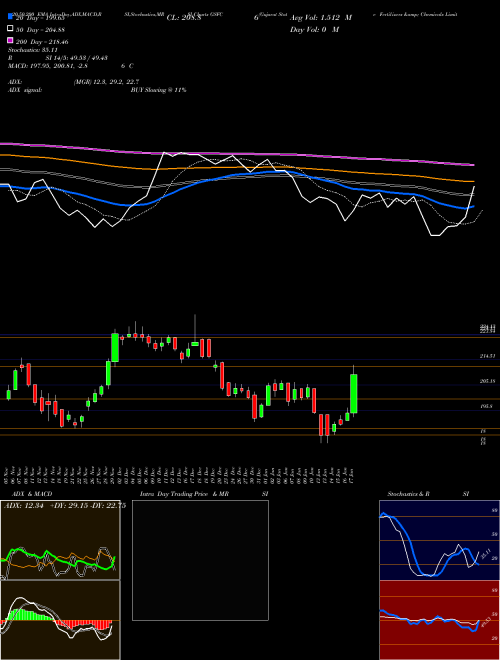Click the 214.51 price axis label

coord(487,356)
